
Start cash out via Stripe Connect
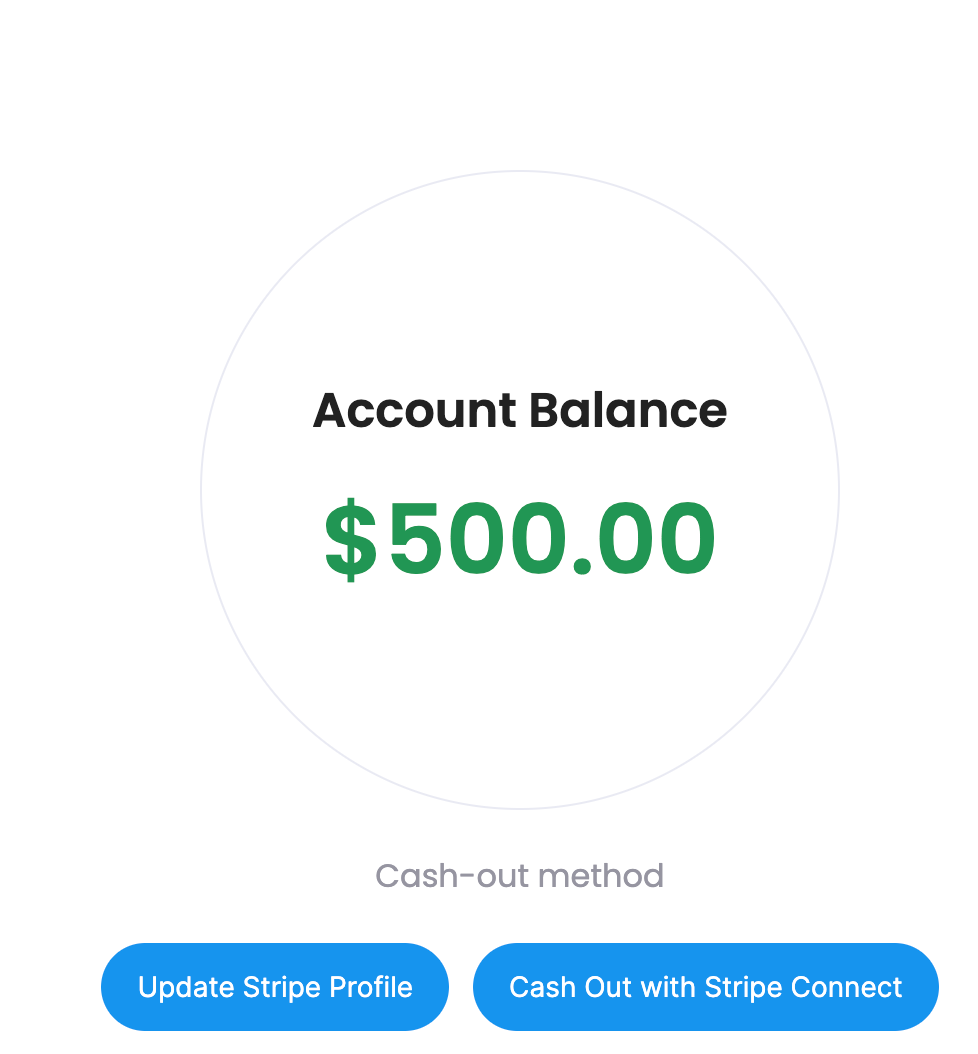(706, 986)
